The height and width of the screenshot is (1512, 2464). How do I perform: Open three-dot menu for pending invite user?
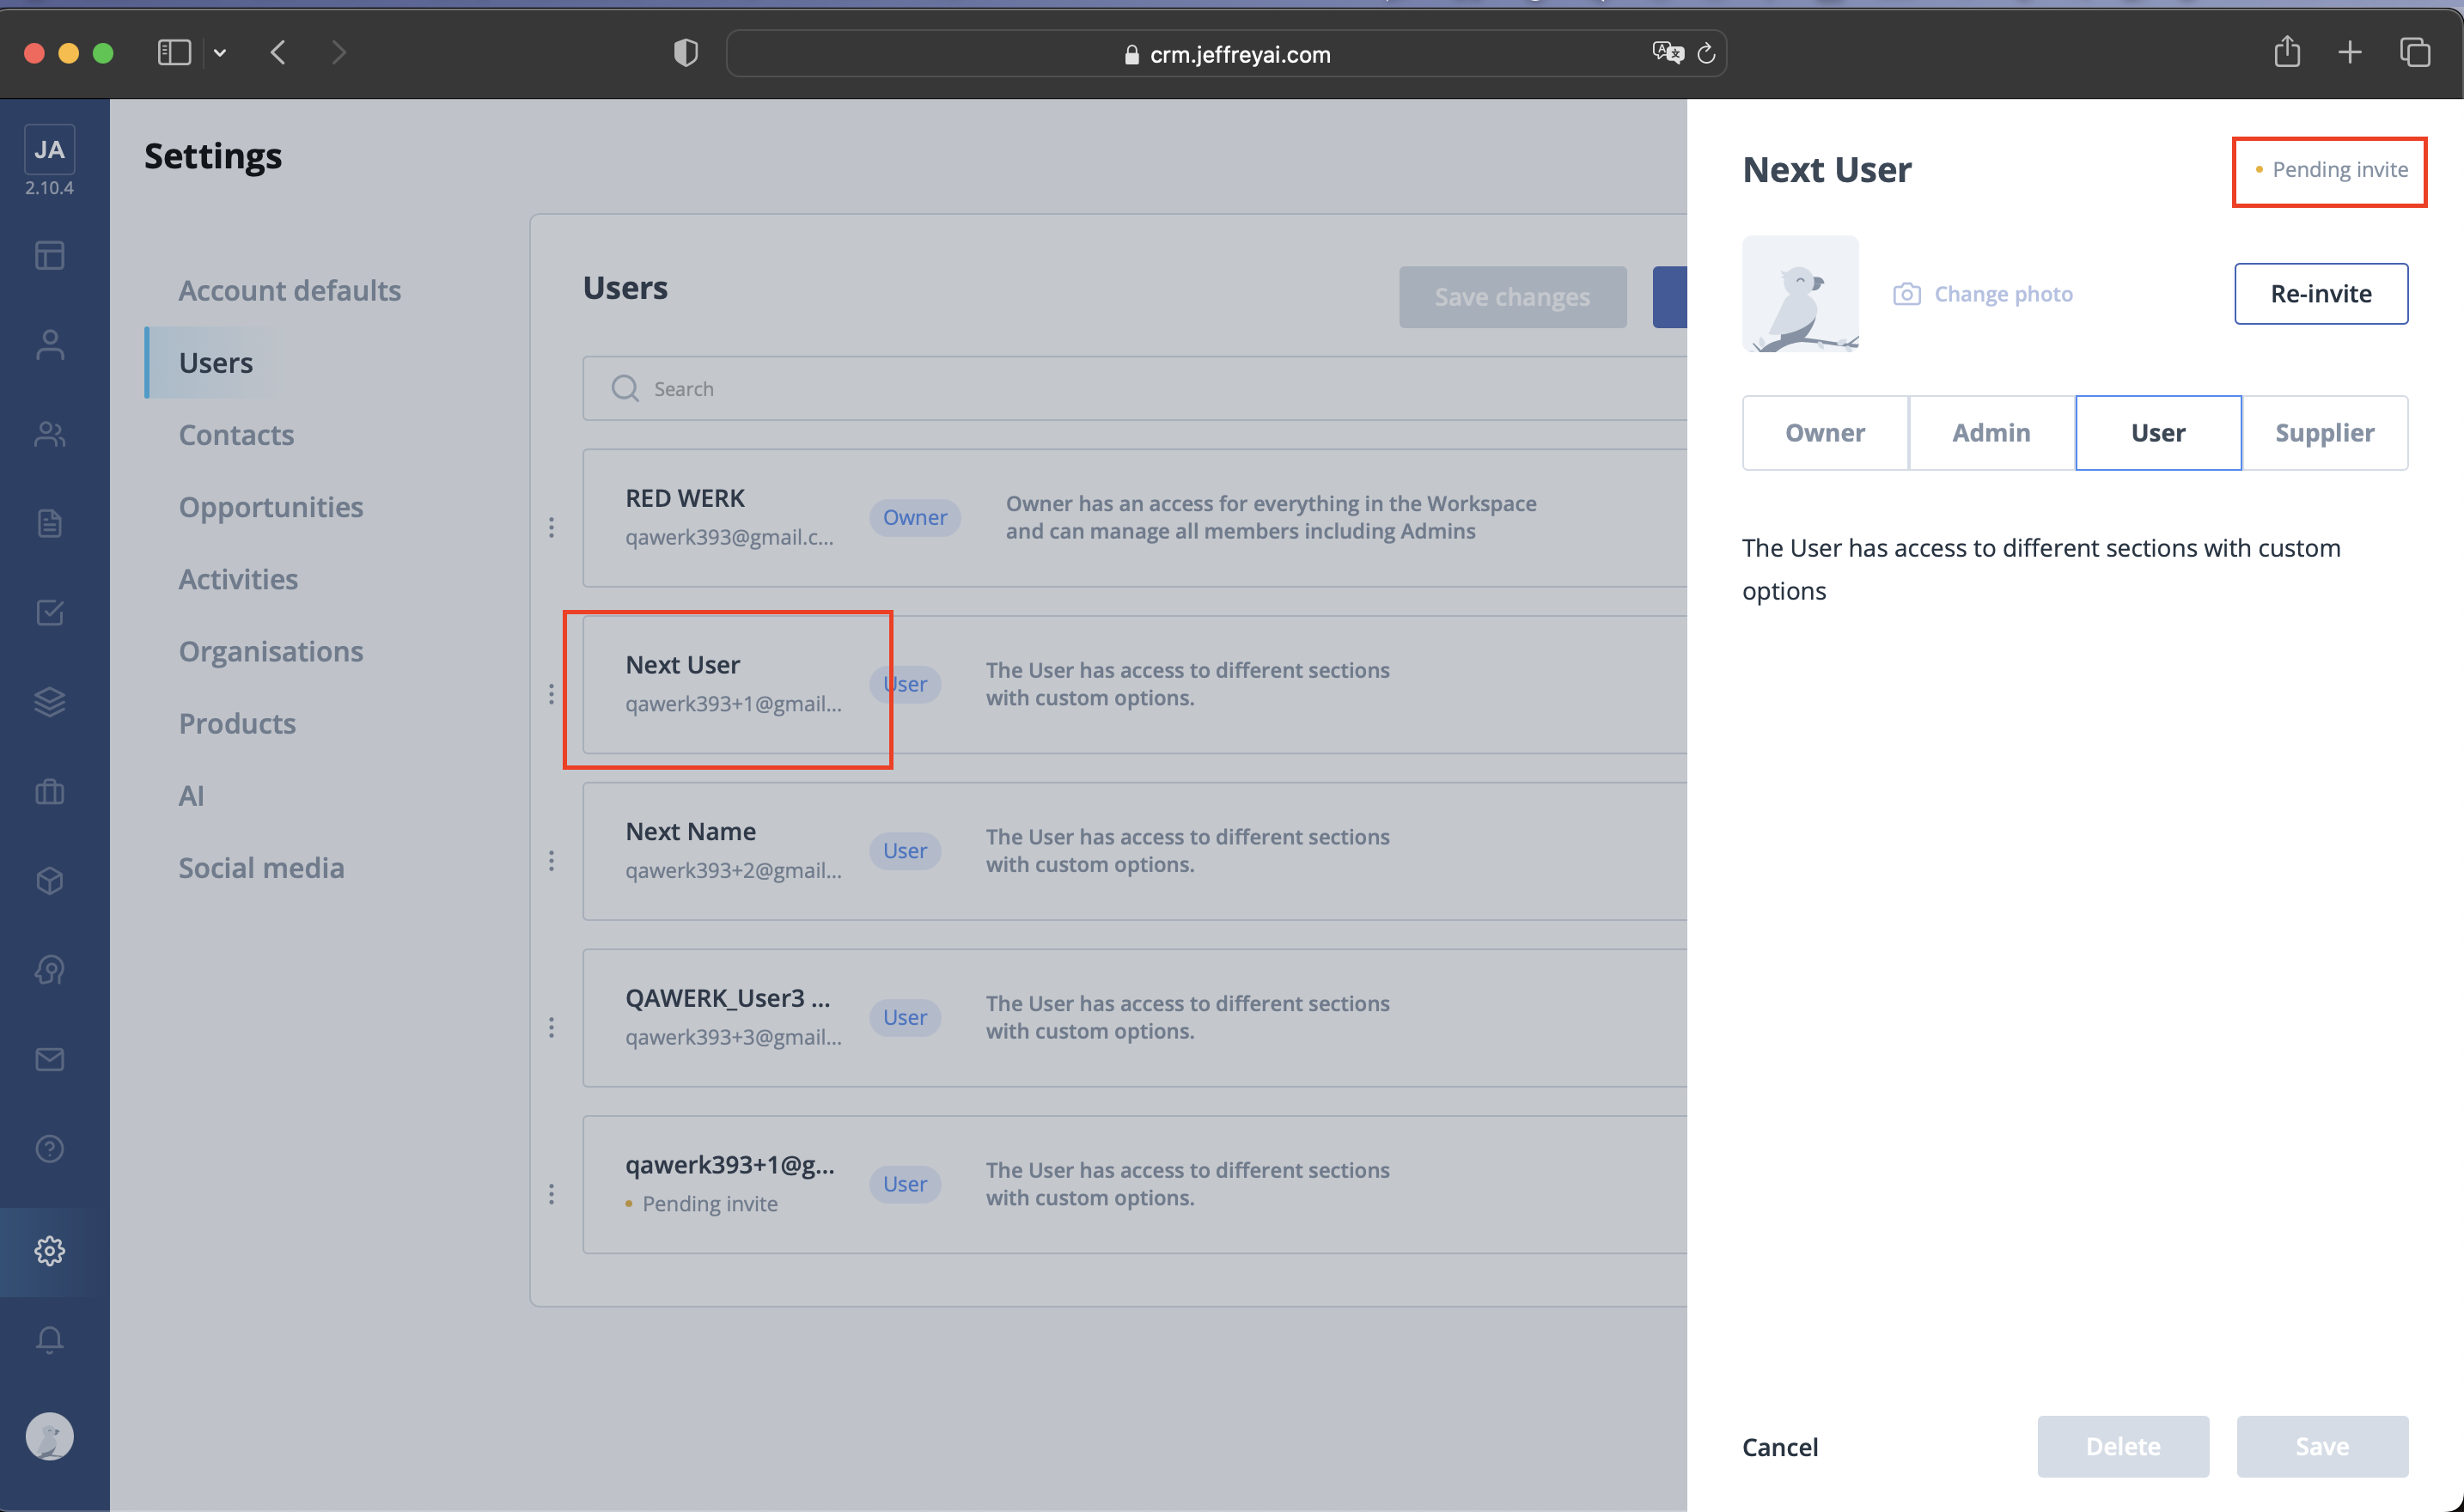point(551,1194)
